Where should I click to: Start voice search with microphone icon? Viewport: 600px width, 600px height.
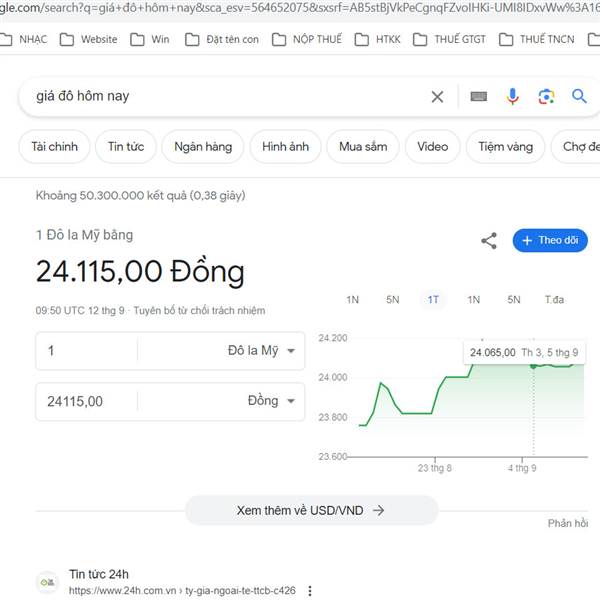tap(512, 97)
